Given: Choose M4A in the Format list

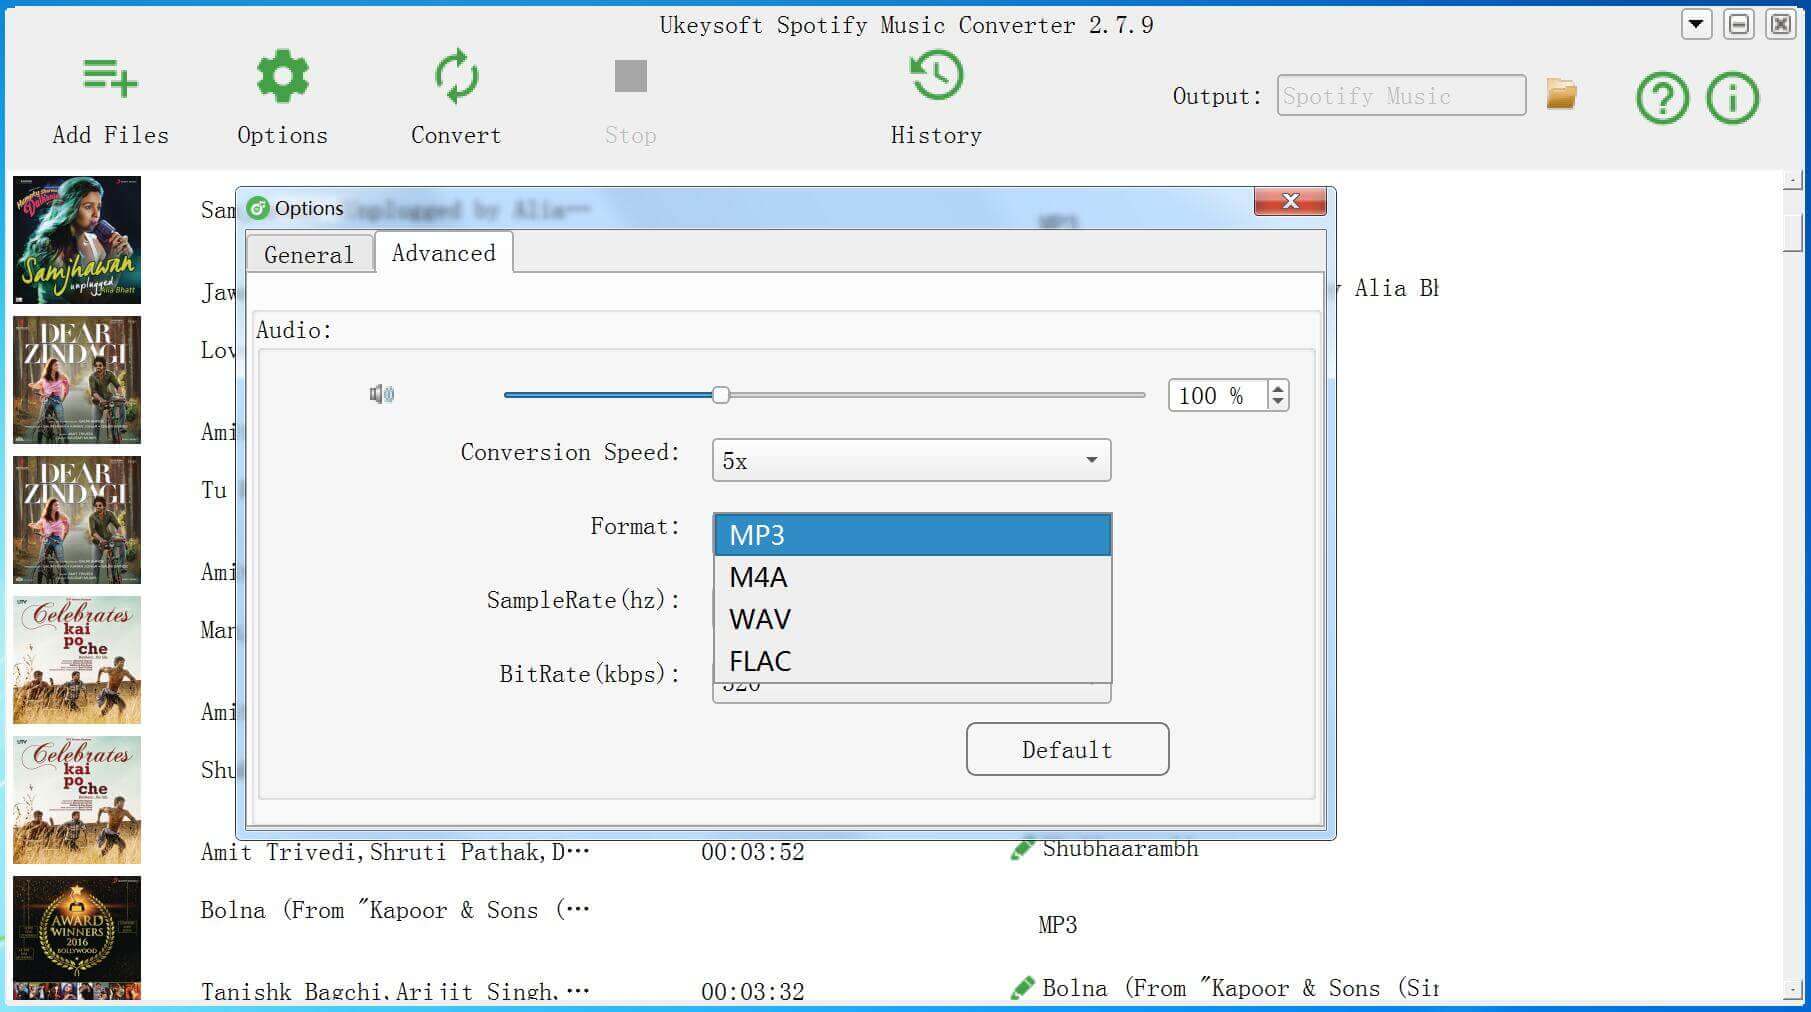Looking at the screenshot, I should point(912,577).
